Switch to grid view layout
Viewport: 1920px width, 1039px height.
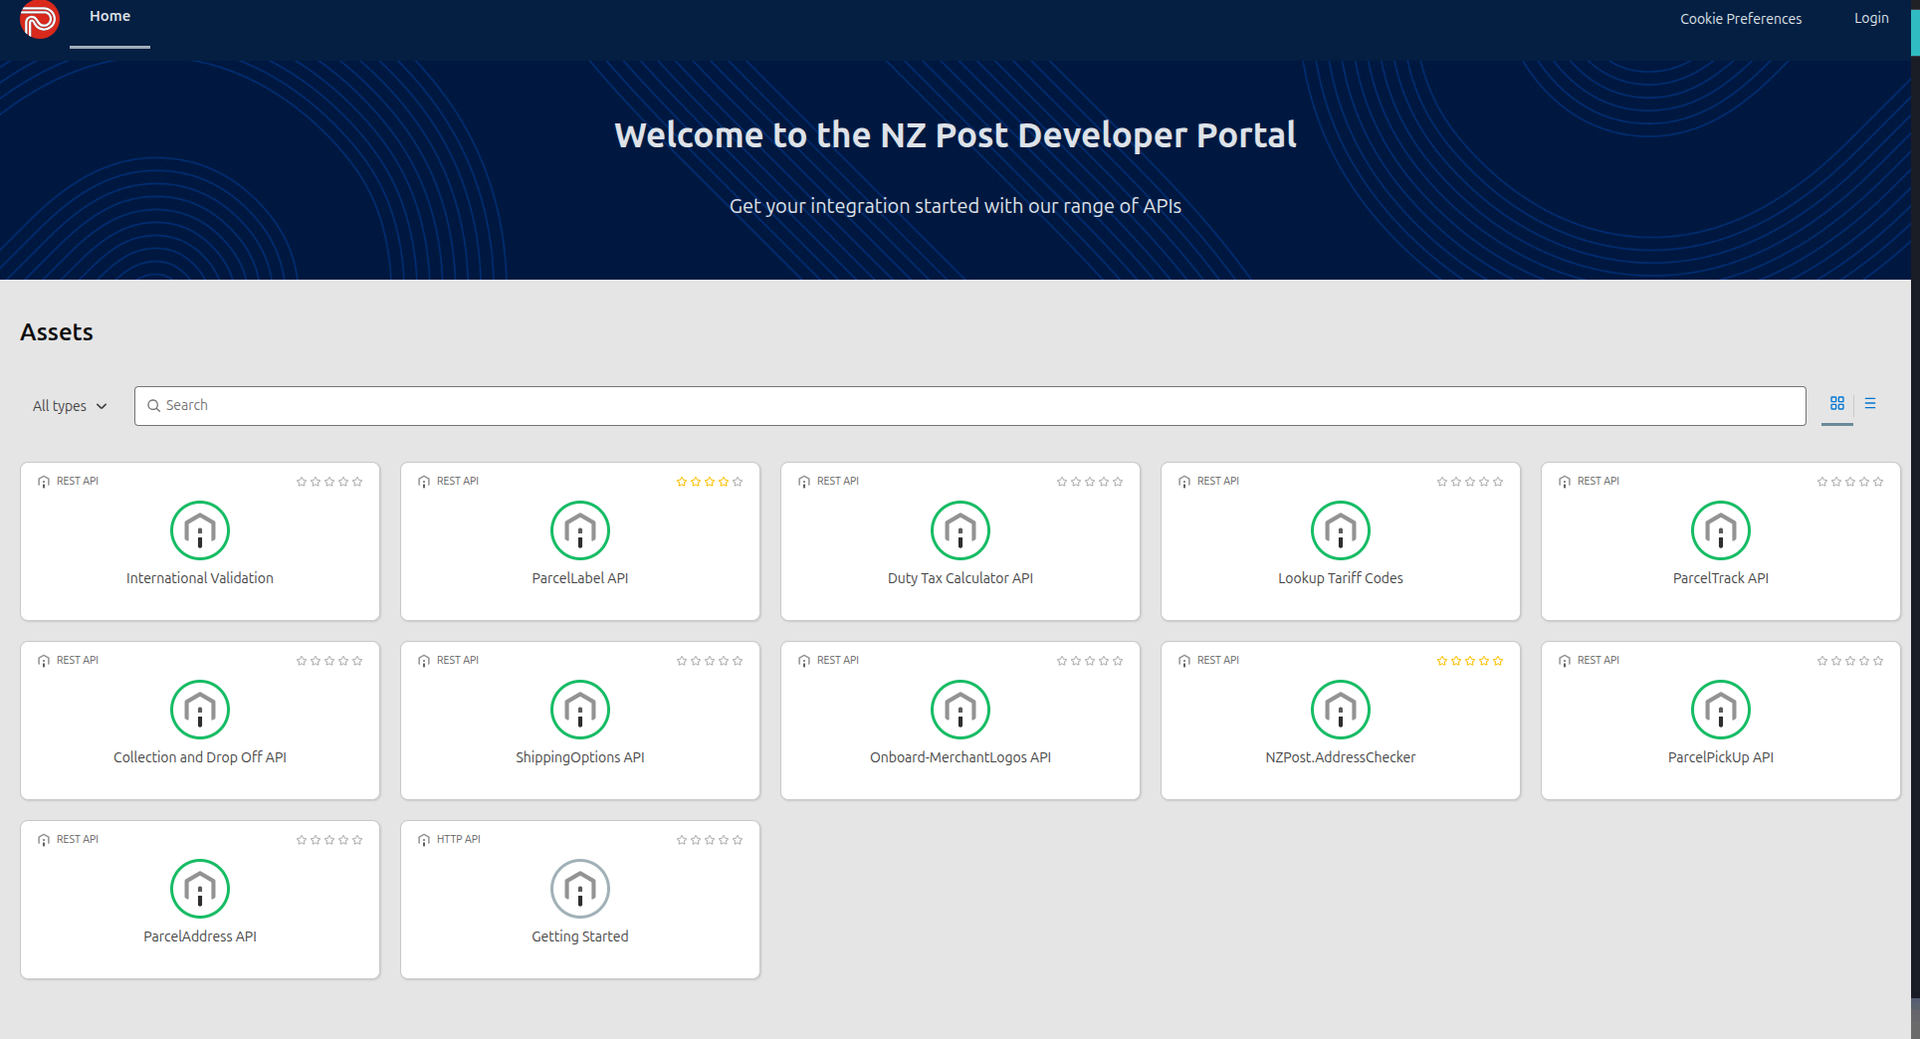1837,404
